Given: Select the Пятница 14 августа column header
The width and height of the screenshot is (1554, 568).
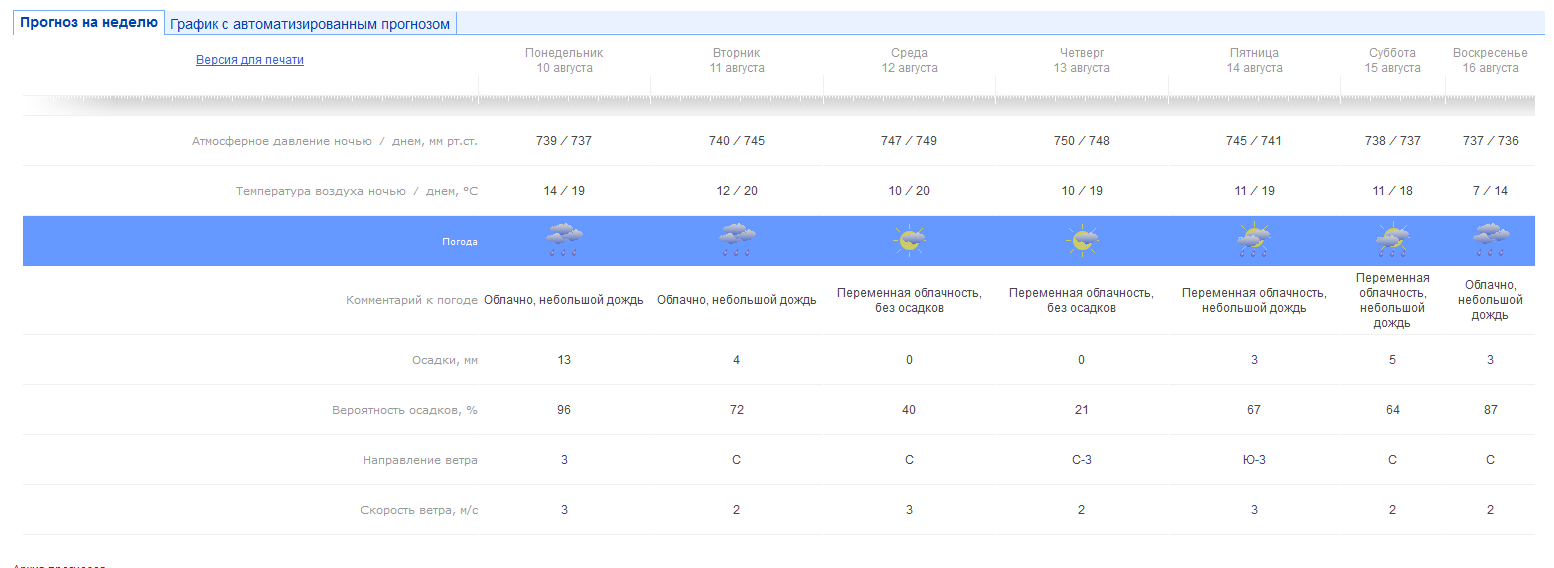Looking at the screenshot, I should click(1254, 60).
